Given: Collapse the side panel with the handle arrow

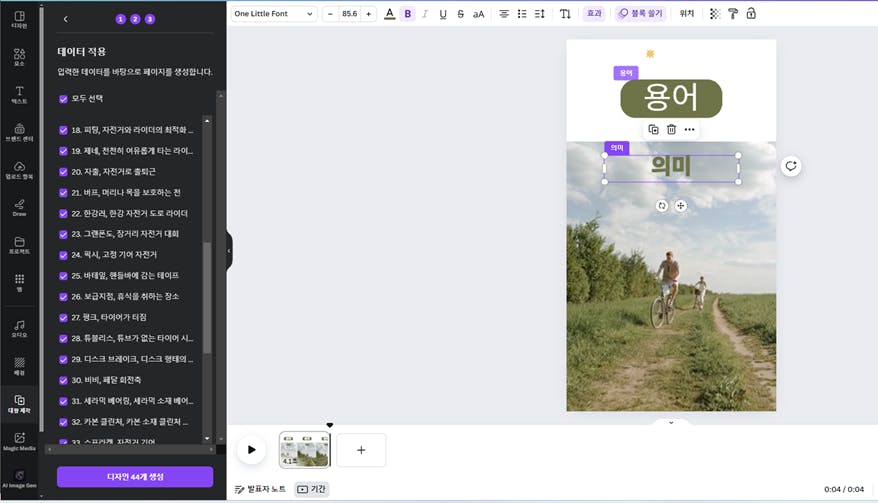Looking at the screenshot, I should point(229,251).
